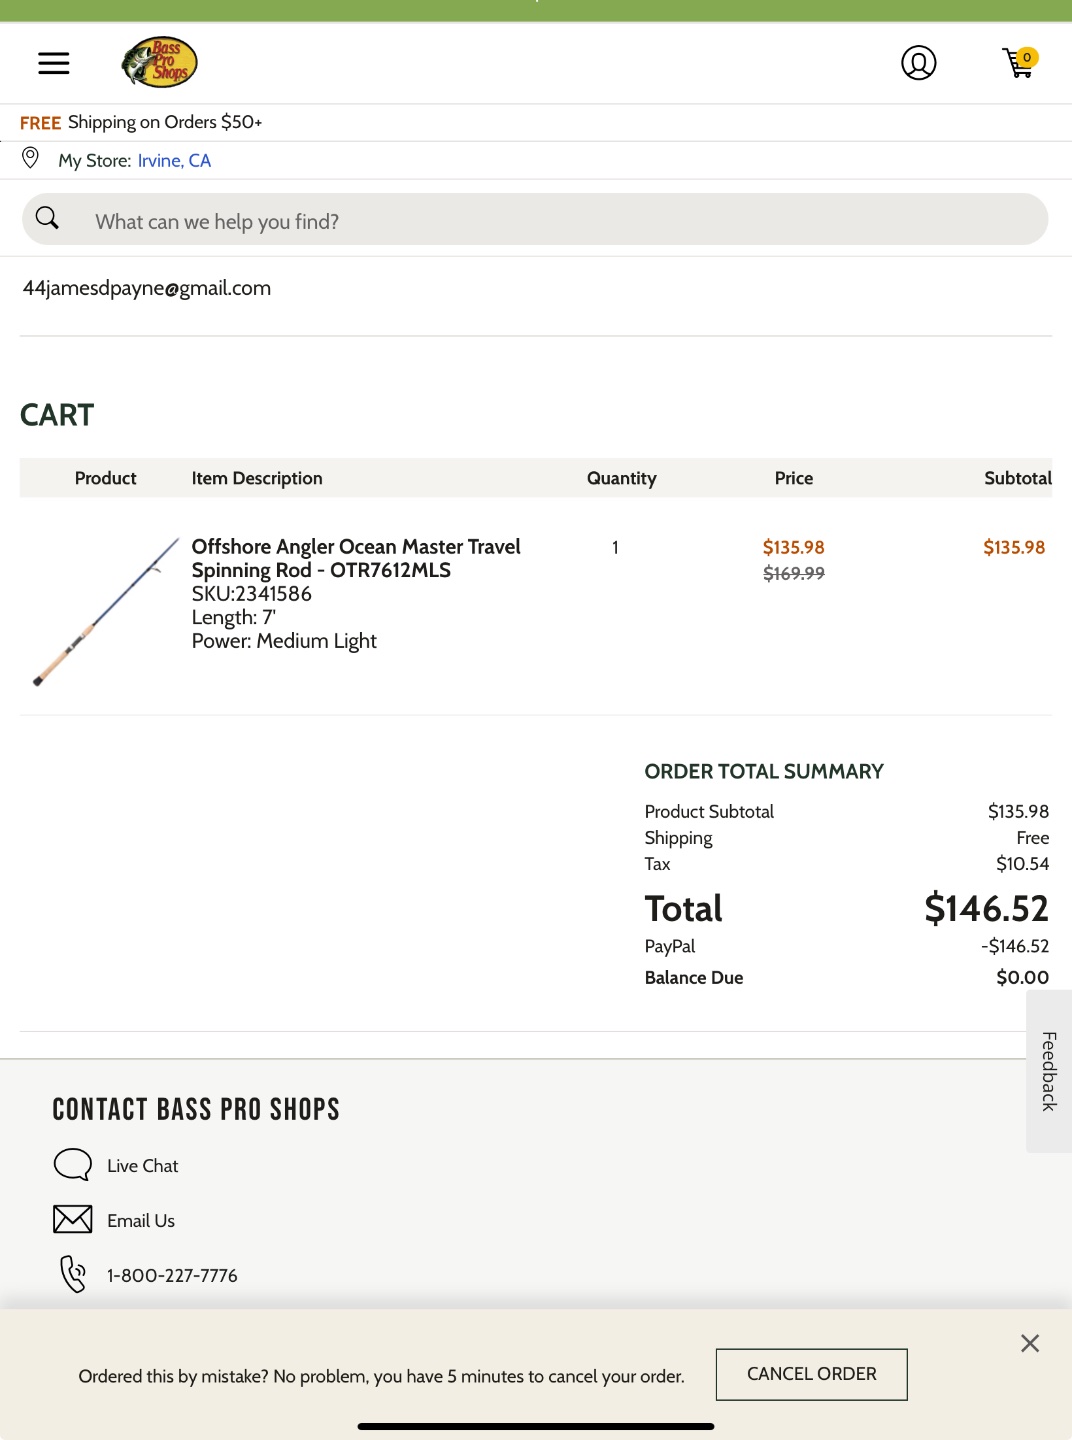Click the Live Chat link

pos(143,1166)
